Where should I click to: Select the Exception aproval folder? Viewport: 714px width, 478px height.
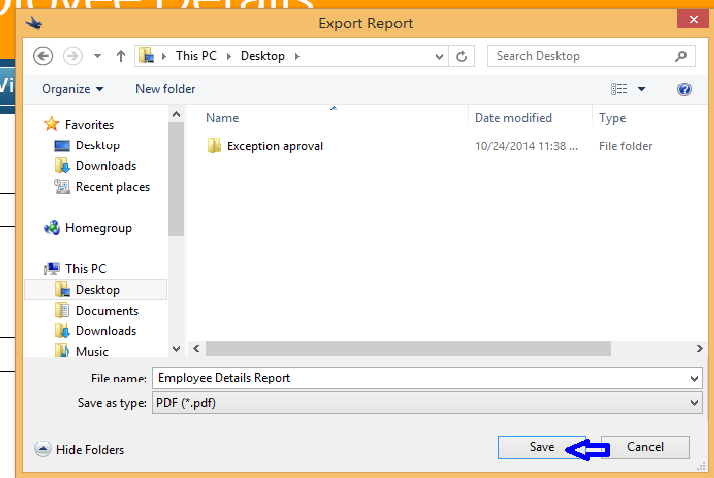[x=275, y=146]
